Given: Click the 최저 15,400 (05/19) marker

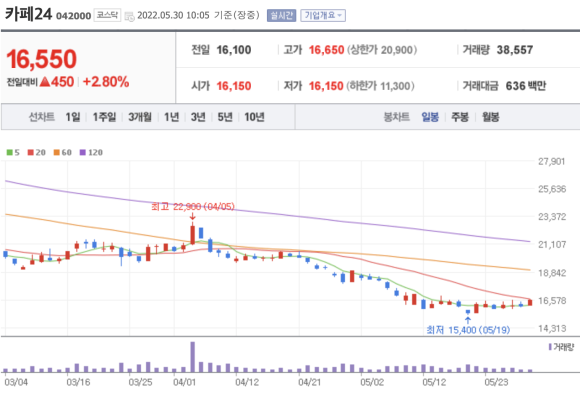Looking at the screenshot, I should coord(468,329).
